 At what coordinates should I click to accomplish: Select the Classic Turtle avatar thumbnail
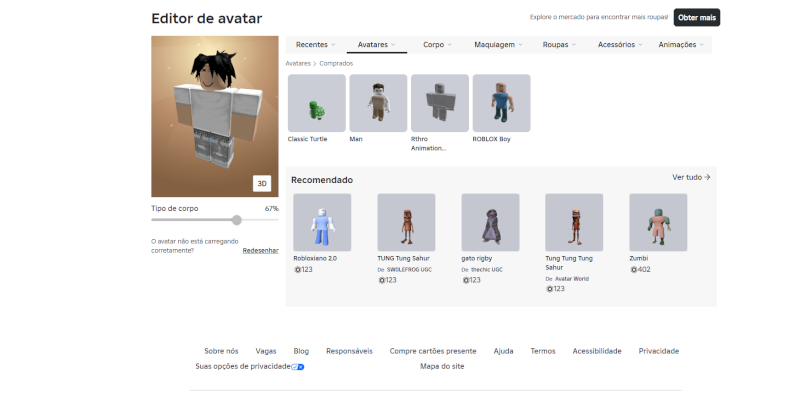[317, 103]
